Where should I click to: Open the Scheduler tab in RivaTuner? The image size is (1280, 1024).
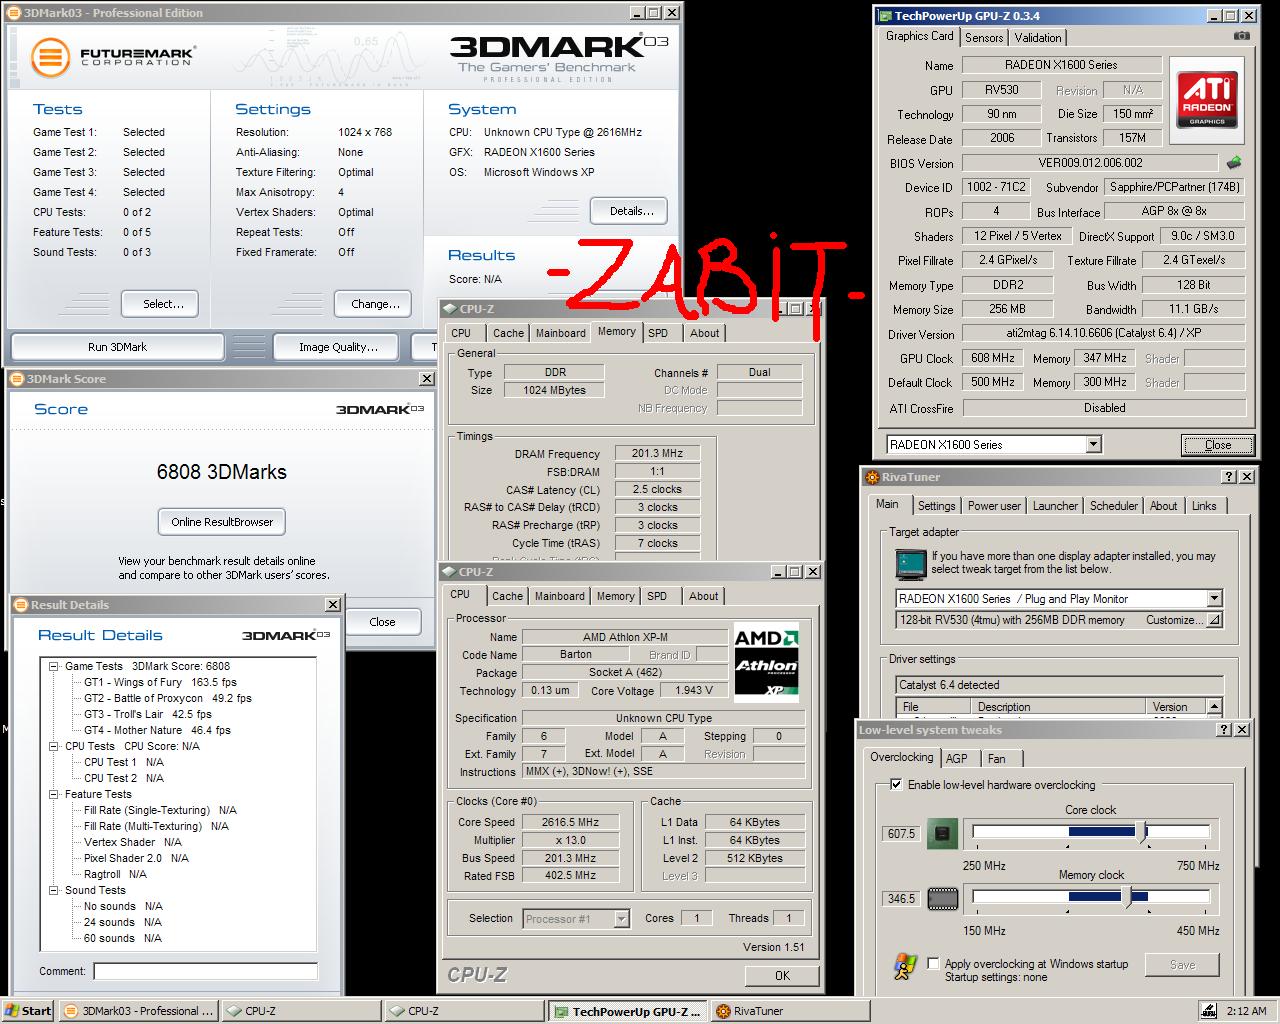click(x=1114, y=506)
